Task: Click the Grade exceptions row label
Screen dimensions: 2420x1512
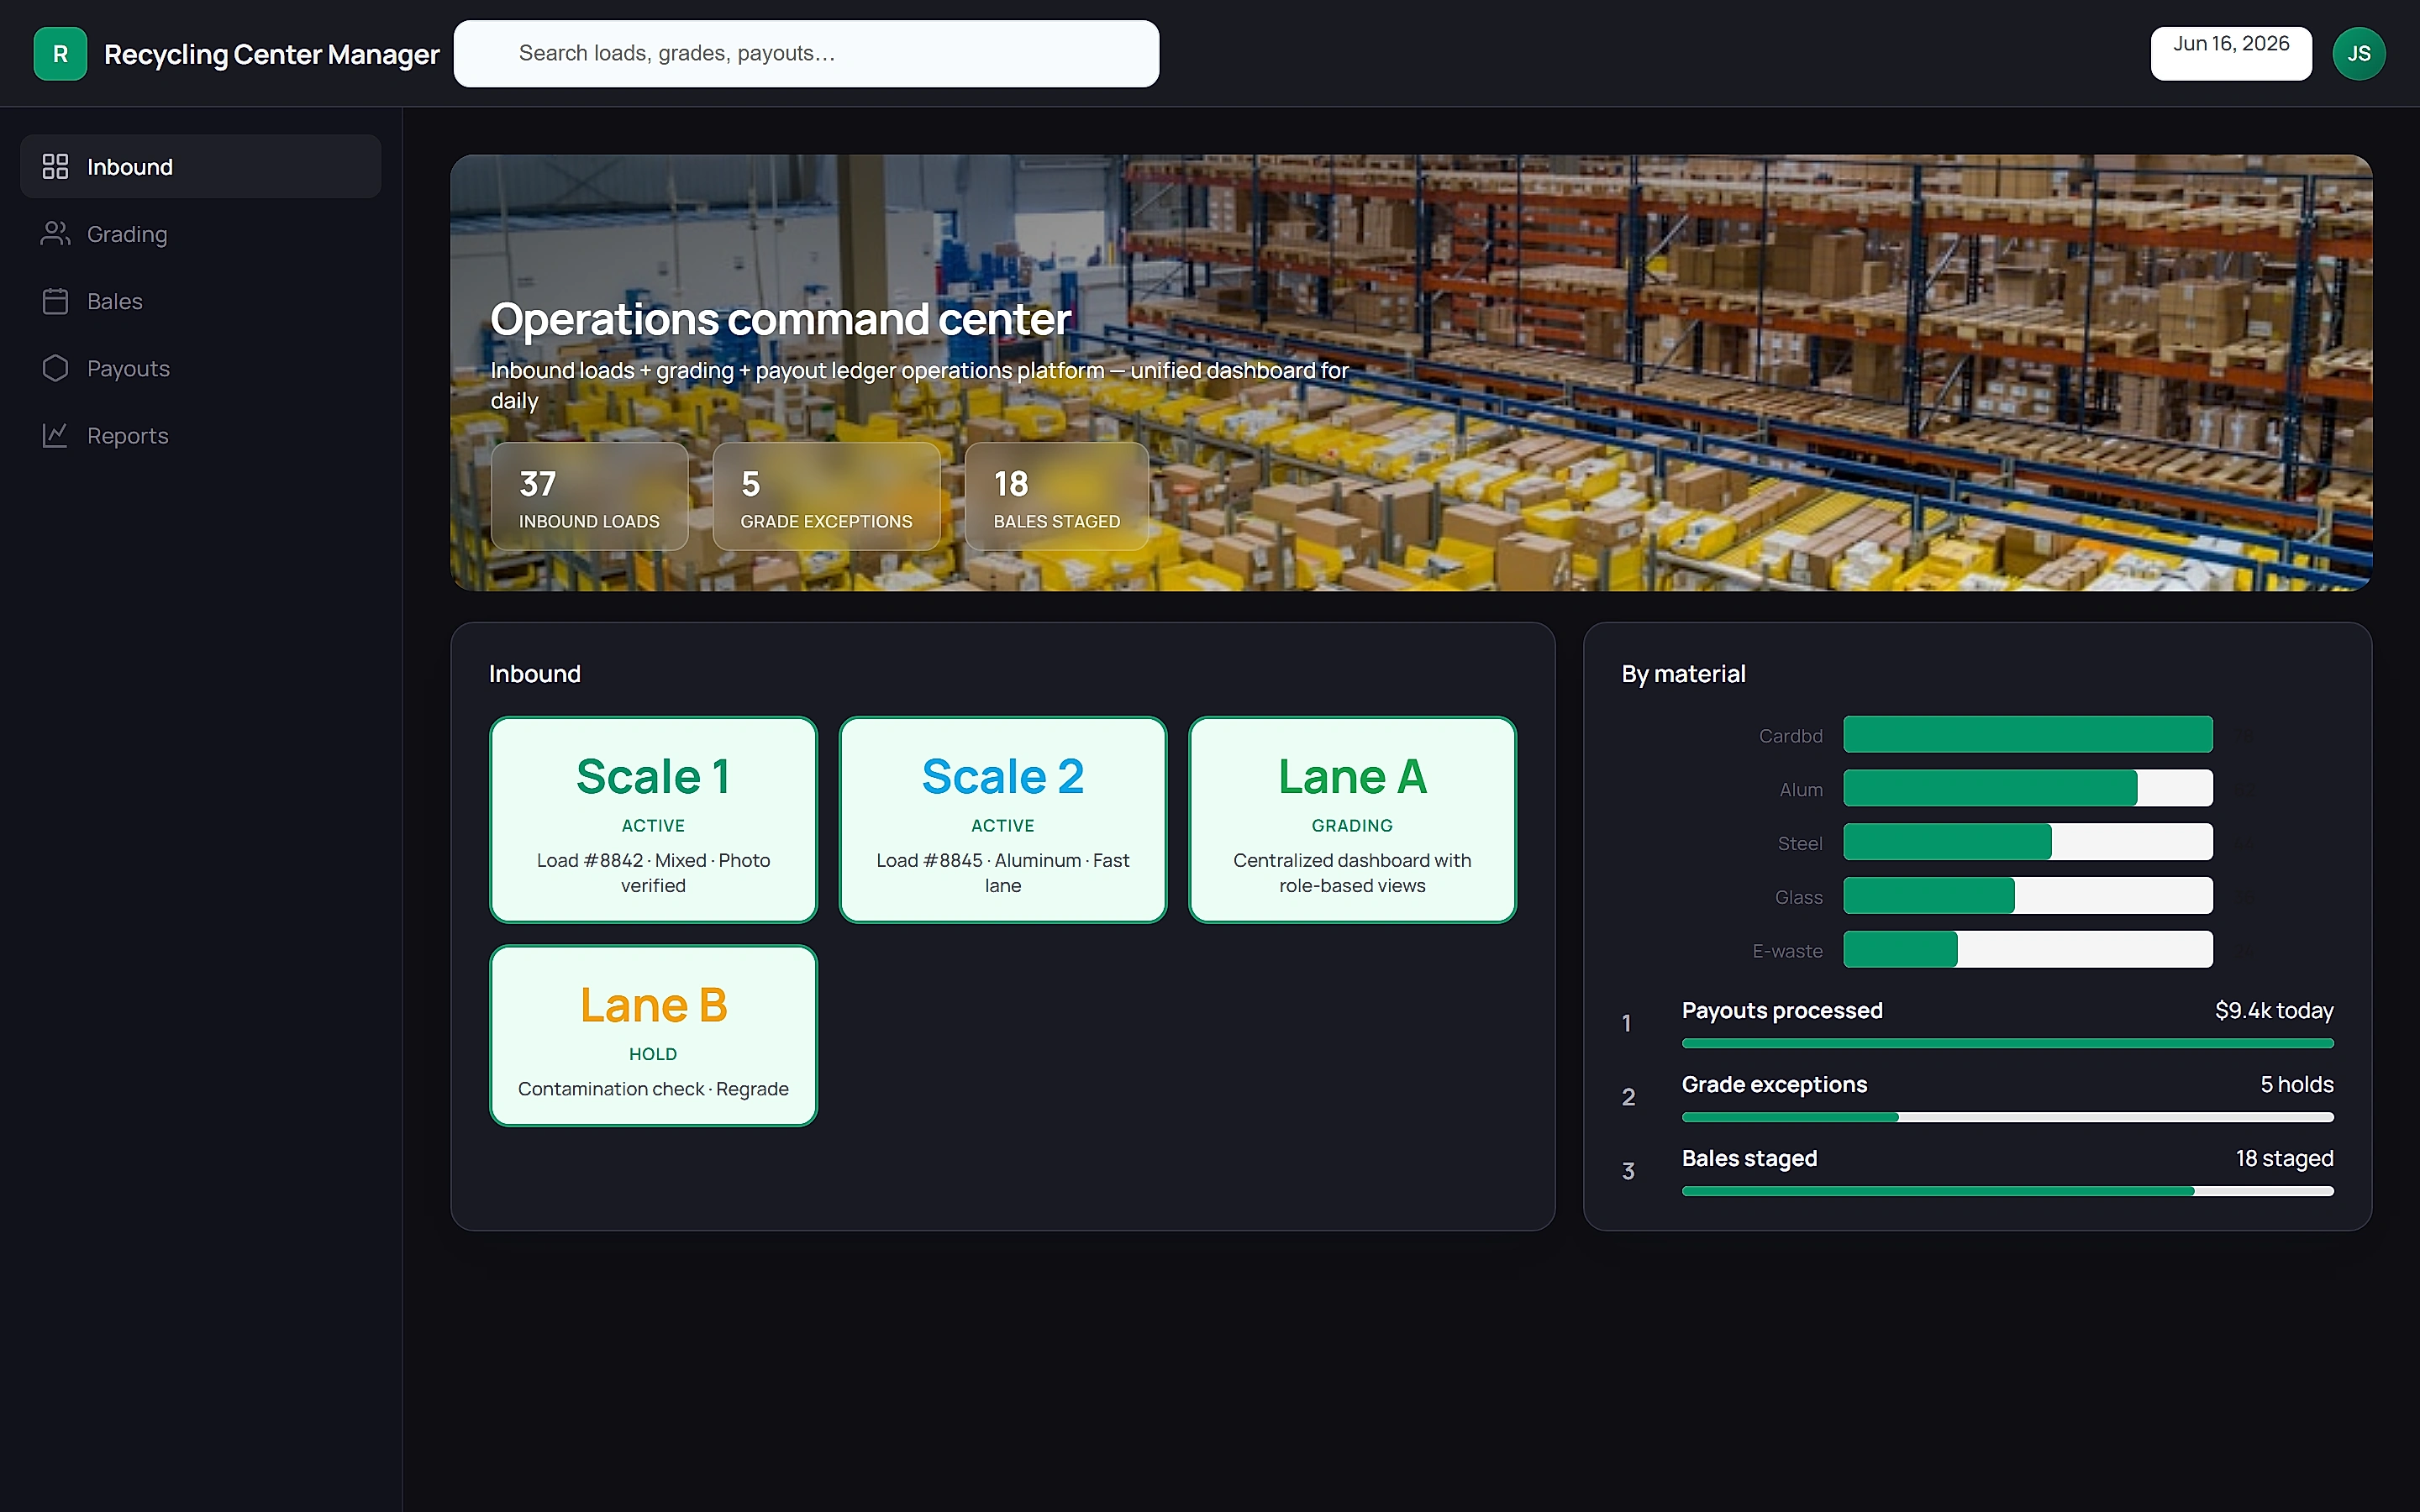Action: pos(1774,1084)
